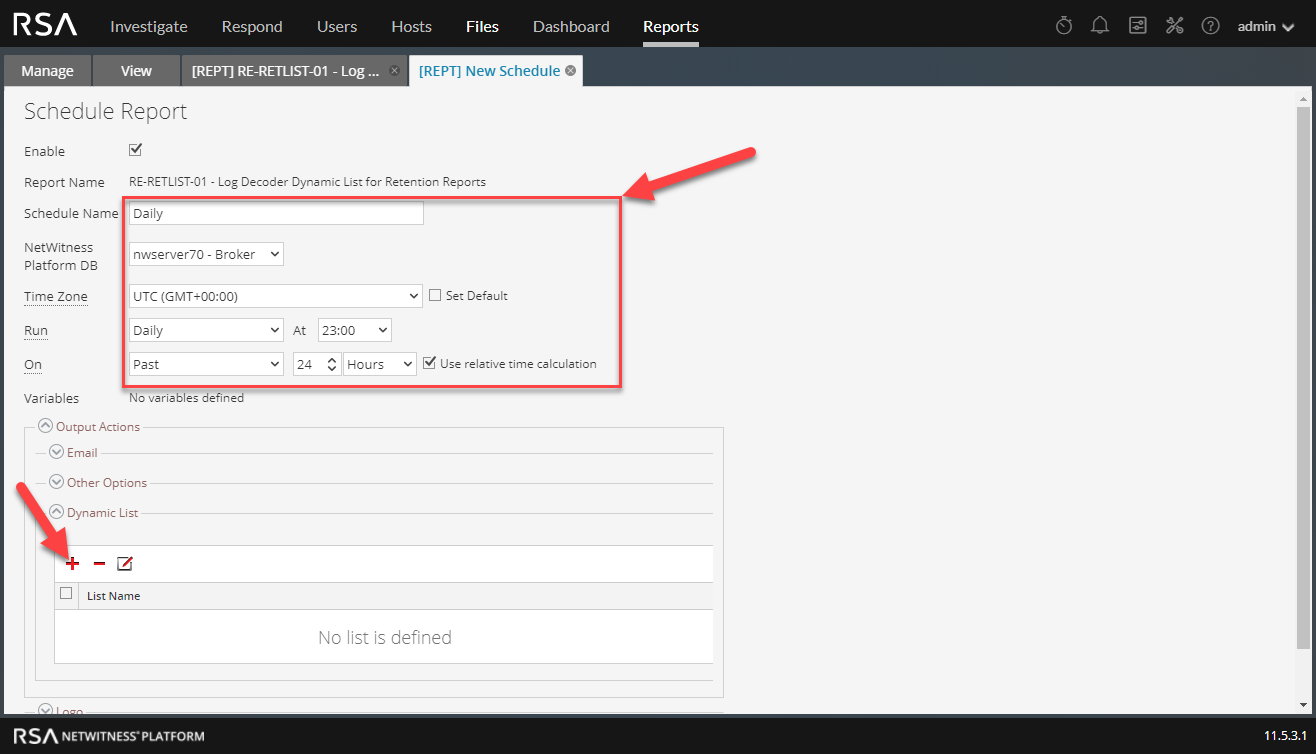Screen dimensions: 1316x754
Task: Open the jobs stopwatch icon in header
Action: tap(1064, 26)
